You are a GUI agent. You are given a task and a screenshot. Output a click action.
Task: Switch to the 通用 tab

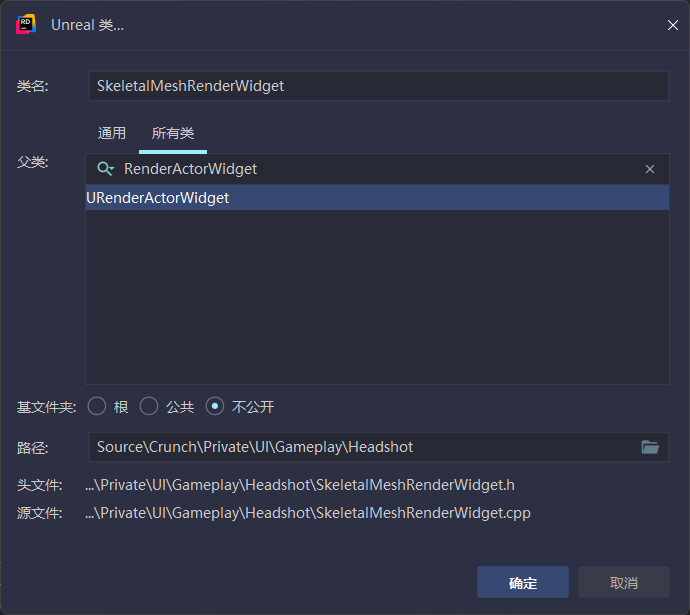112,133
